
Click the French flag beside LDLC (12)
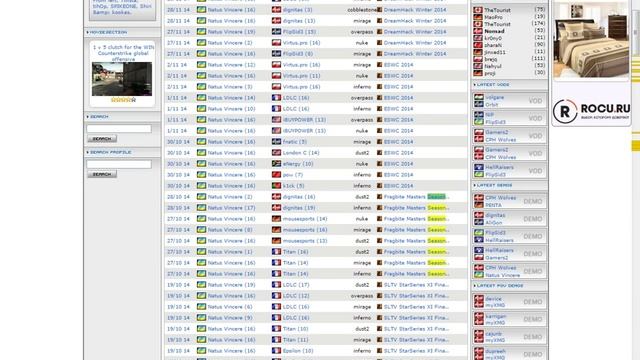coord(276,296)
